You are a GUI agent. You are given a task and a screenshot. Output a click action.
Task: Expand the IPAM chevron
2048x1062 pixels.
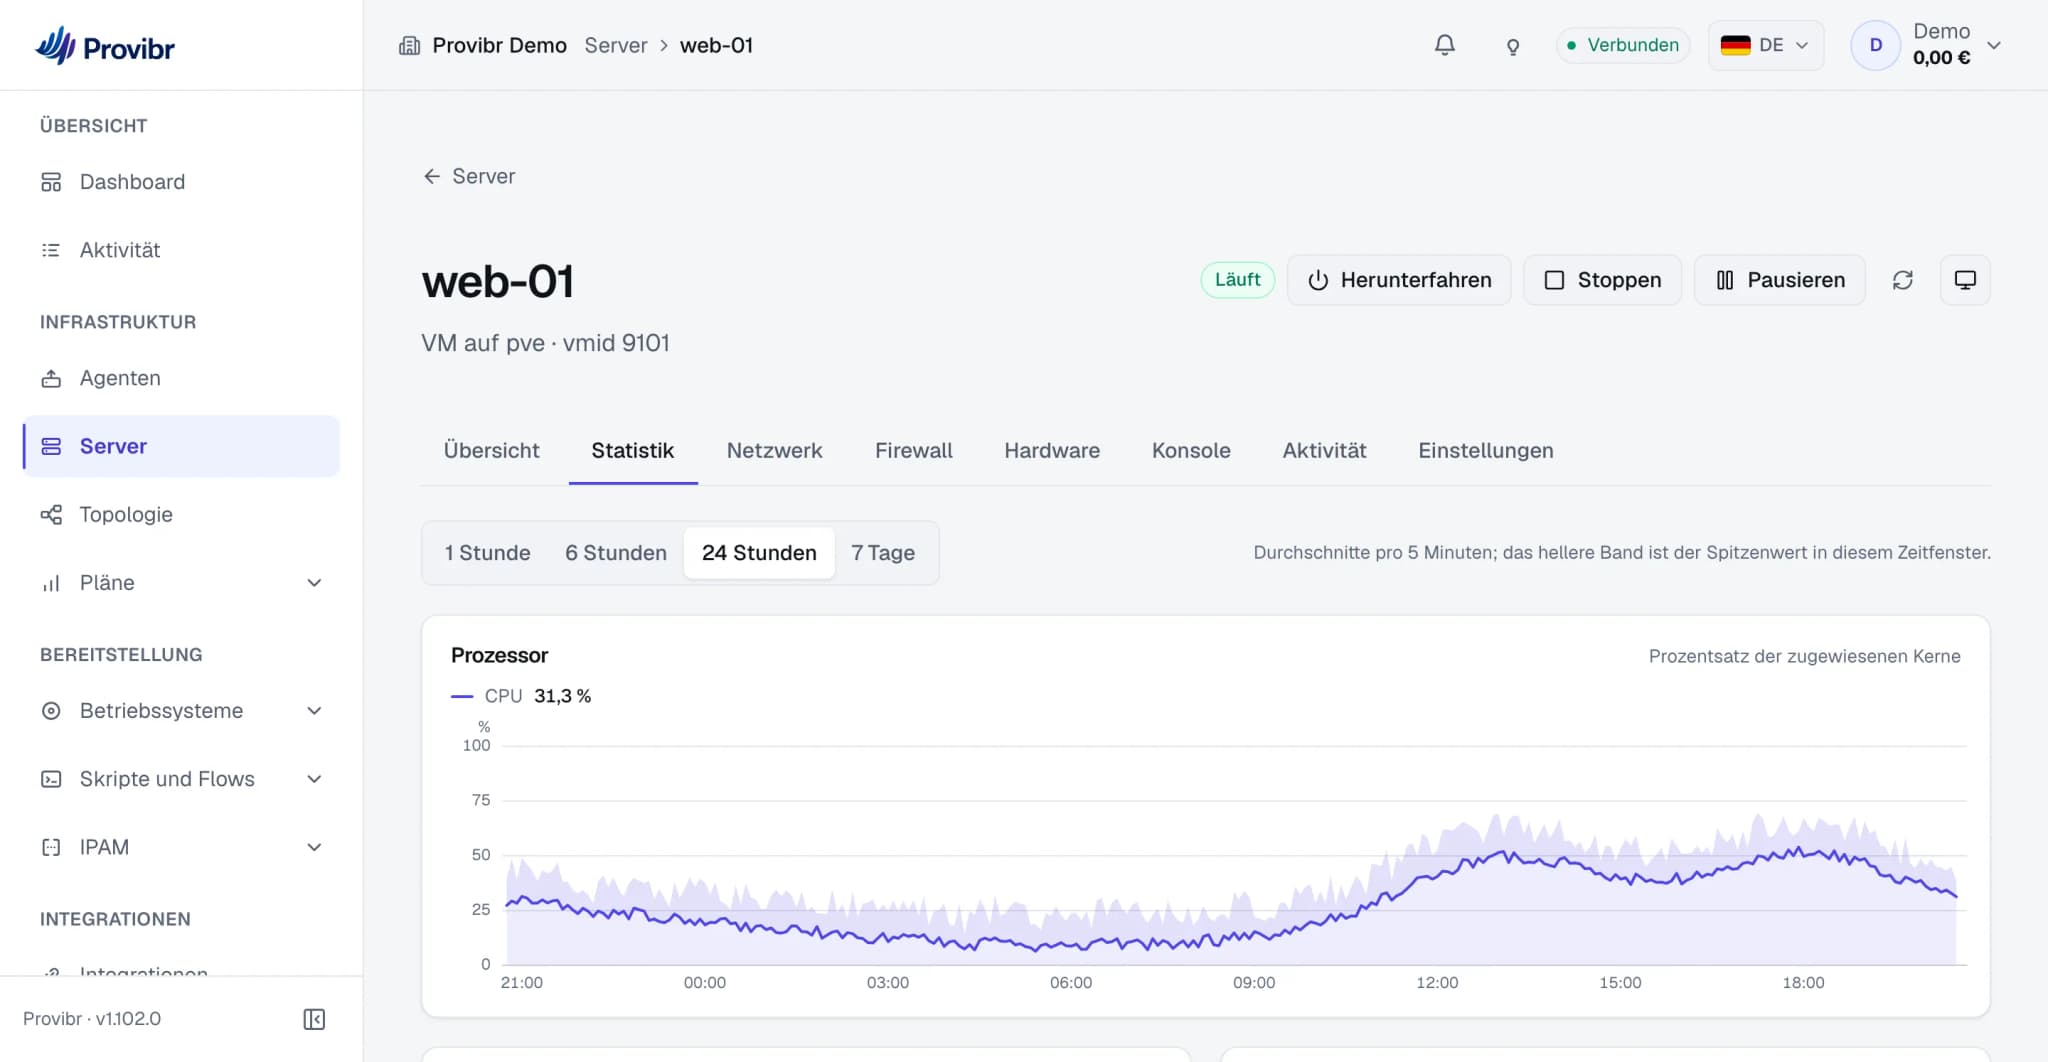314,847
